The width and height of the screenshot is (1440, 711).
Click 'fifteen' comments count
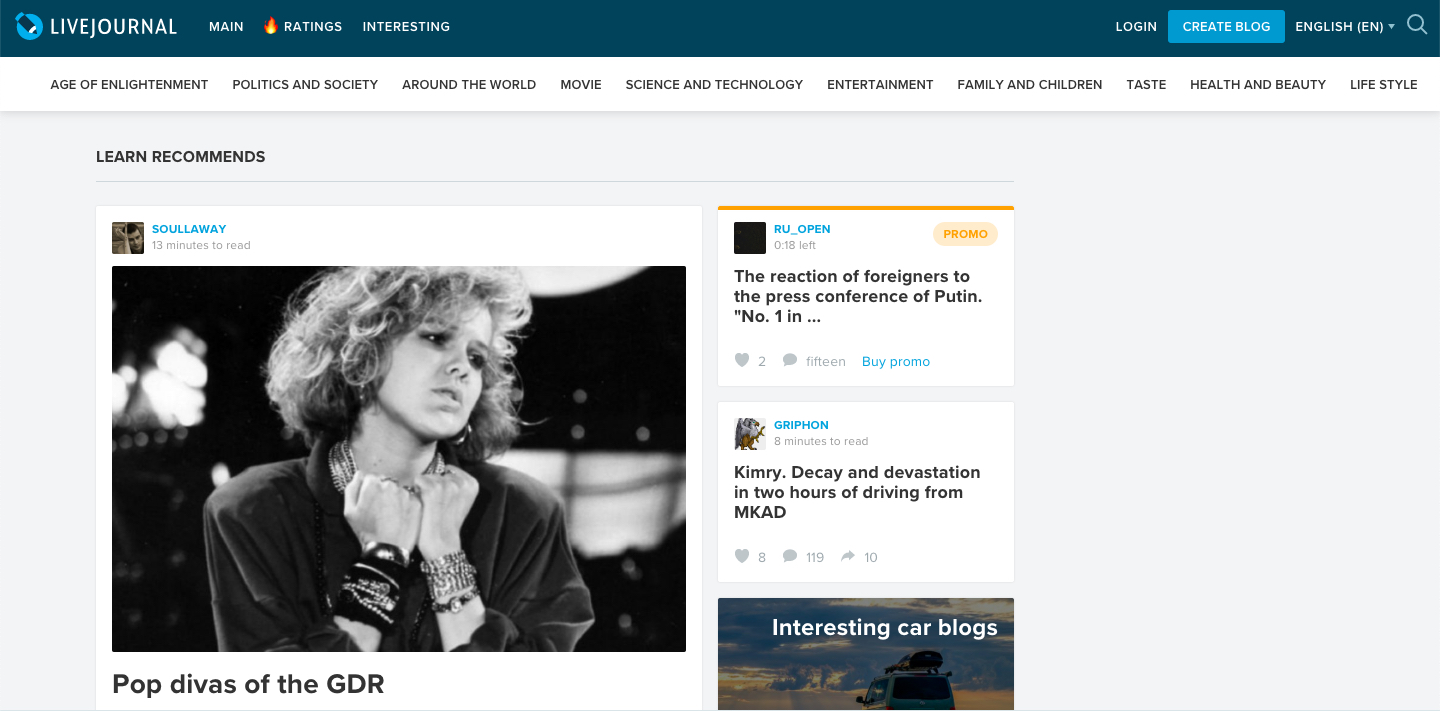pyautogui.click(x=826, y=361)
